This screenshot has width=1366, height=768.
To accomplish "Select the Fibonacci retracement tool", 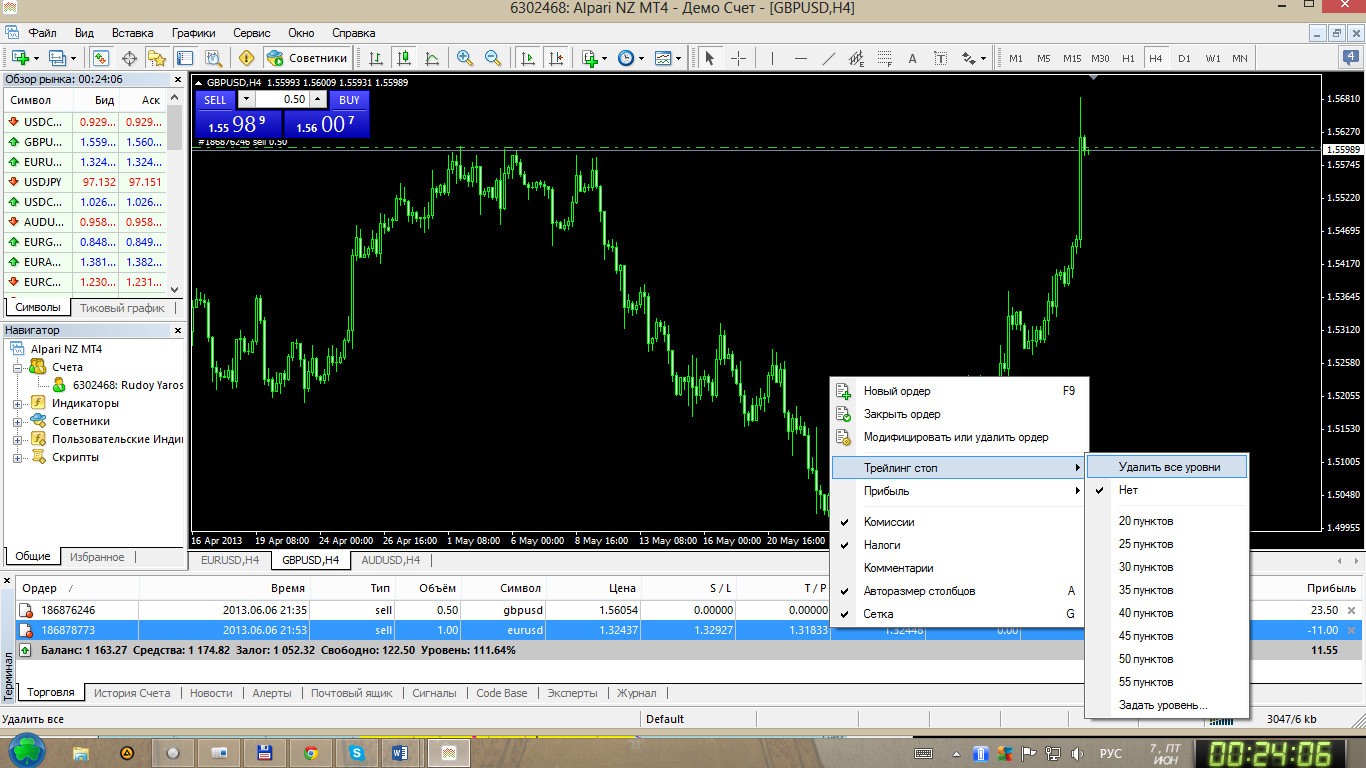I will click(x=884, y=58).
